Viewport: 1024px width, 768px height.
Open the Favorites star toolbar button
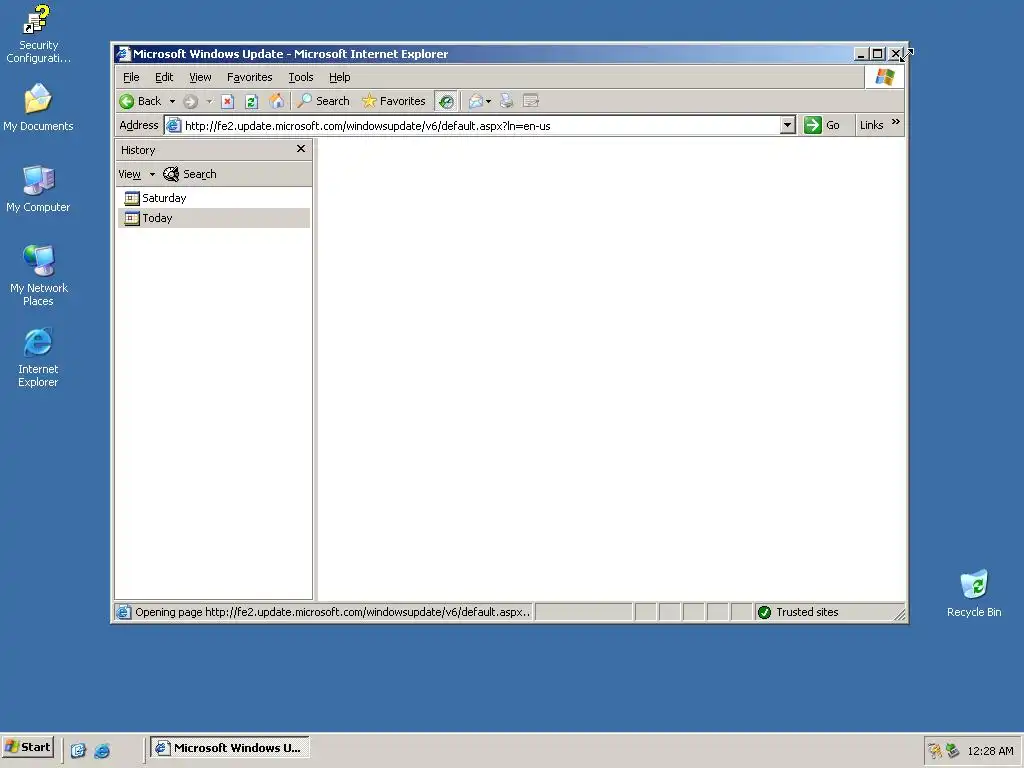[394, 101]
